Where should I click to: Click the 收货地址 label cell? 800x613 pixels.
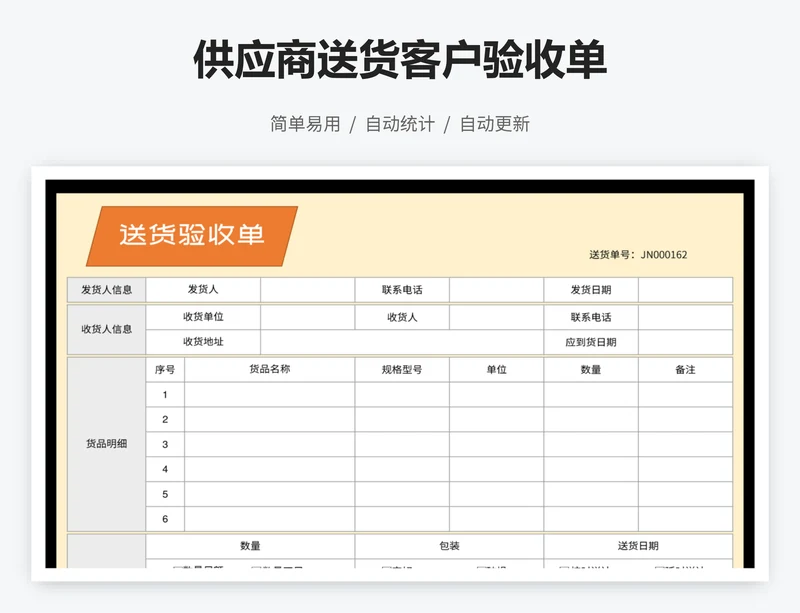203,342
